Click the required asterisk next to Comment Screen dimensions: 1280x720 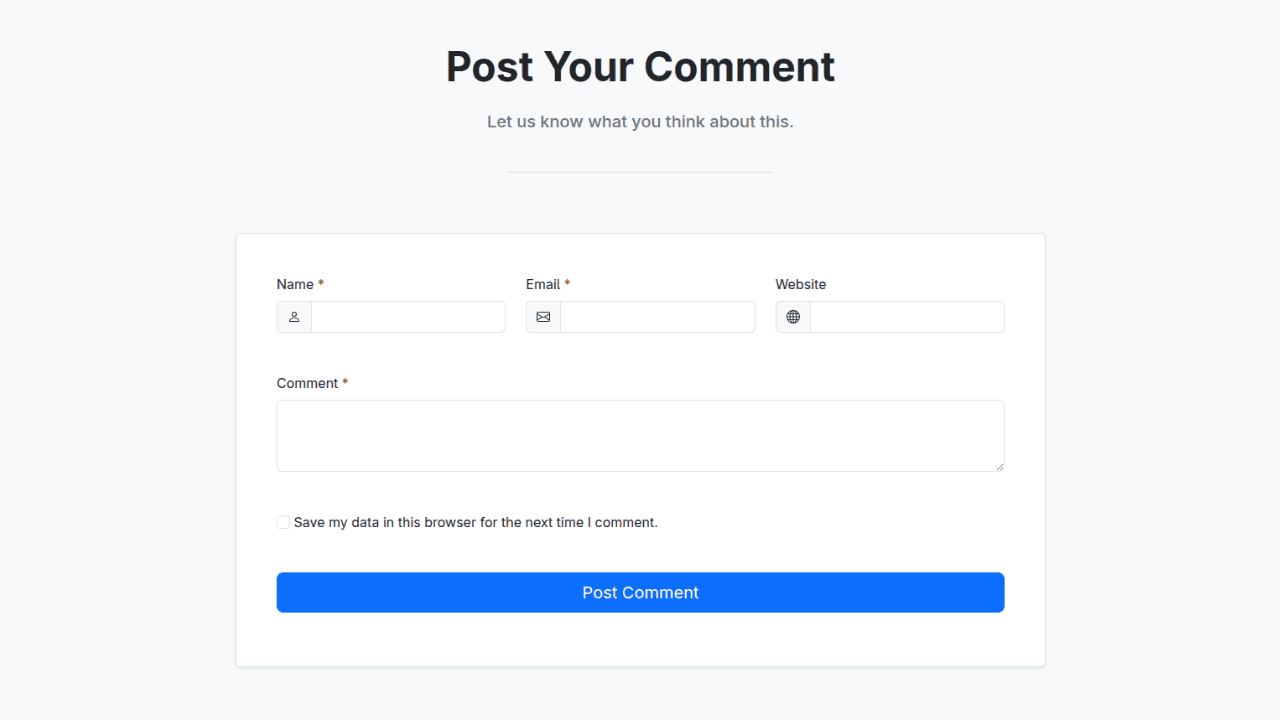345,382
